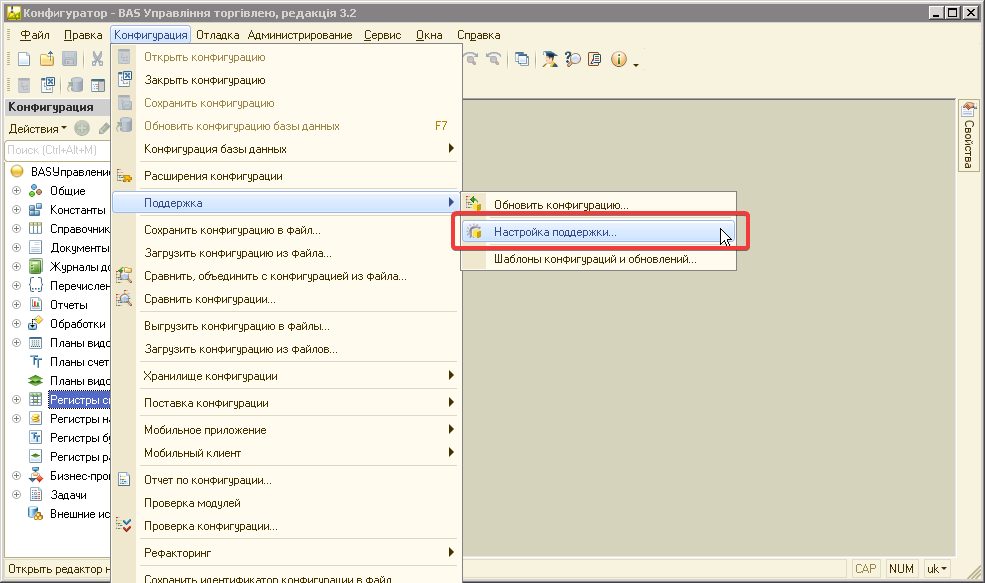The image size is (985, 583).
Task: Expand the Задачи tree node
Action: [x=16, y=495]
